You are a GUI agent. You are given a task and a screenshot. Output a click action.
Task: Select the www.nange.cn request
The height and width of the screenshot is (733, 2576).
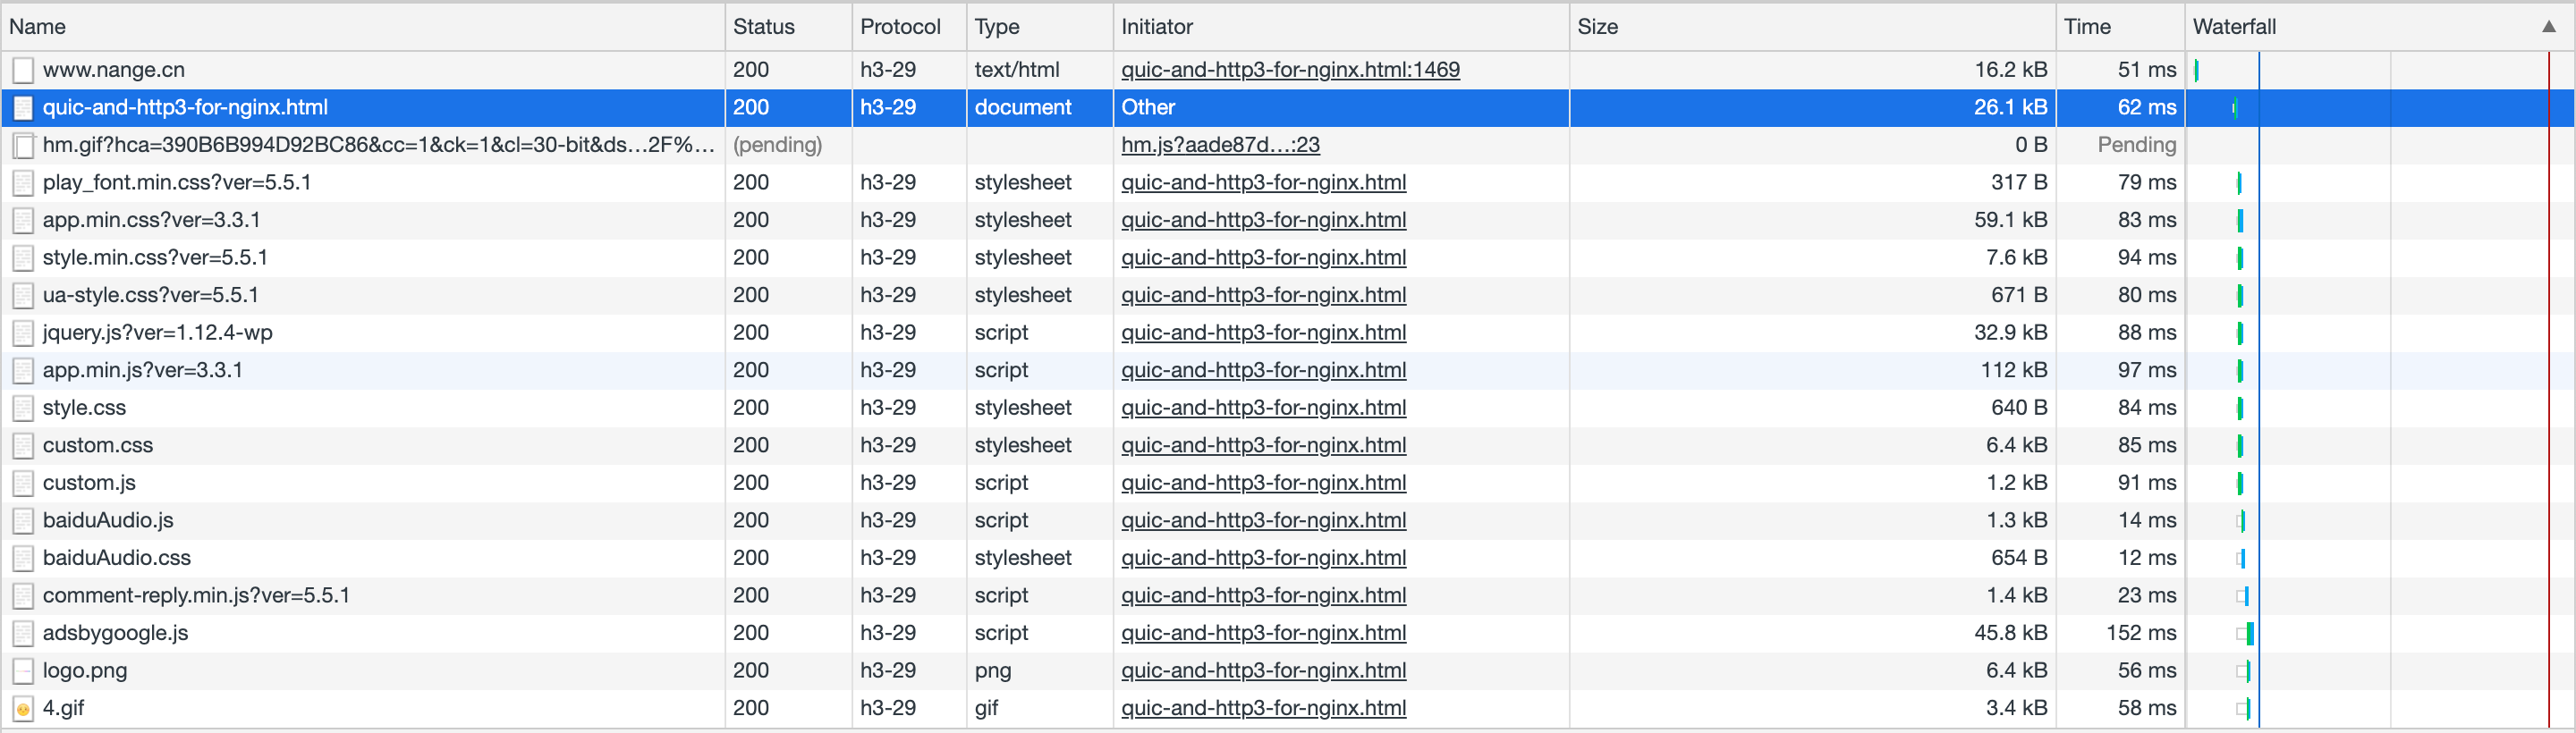(114, 70)
